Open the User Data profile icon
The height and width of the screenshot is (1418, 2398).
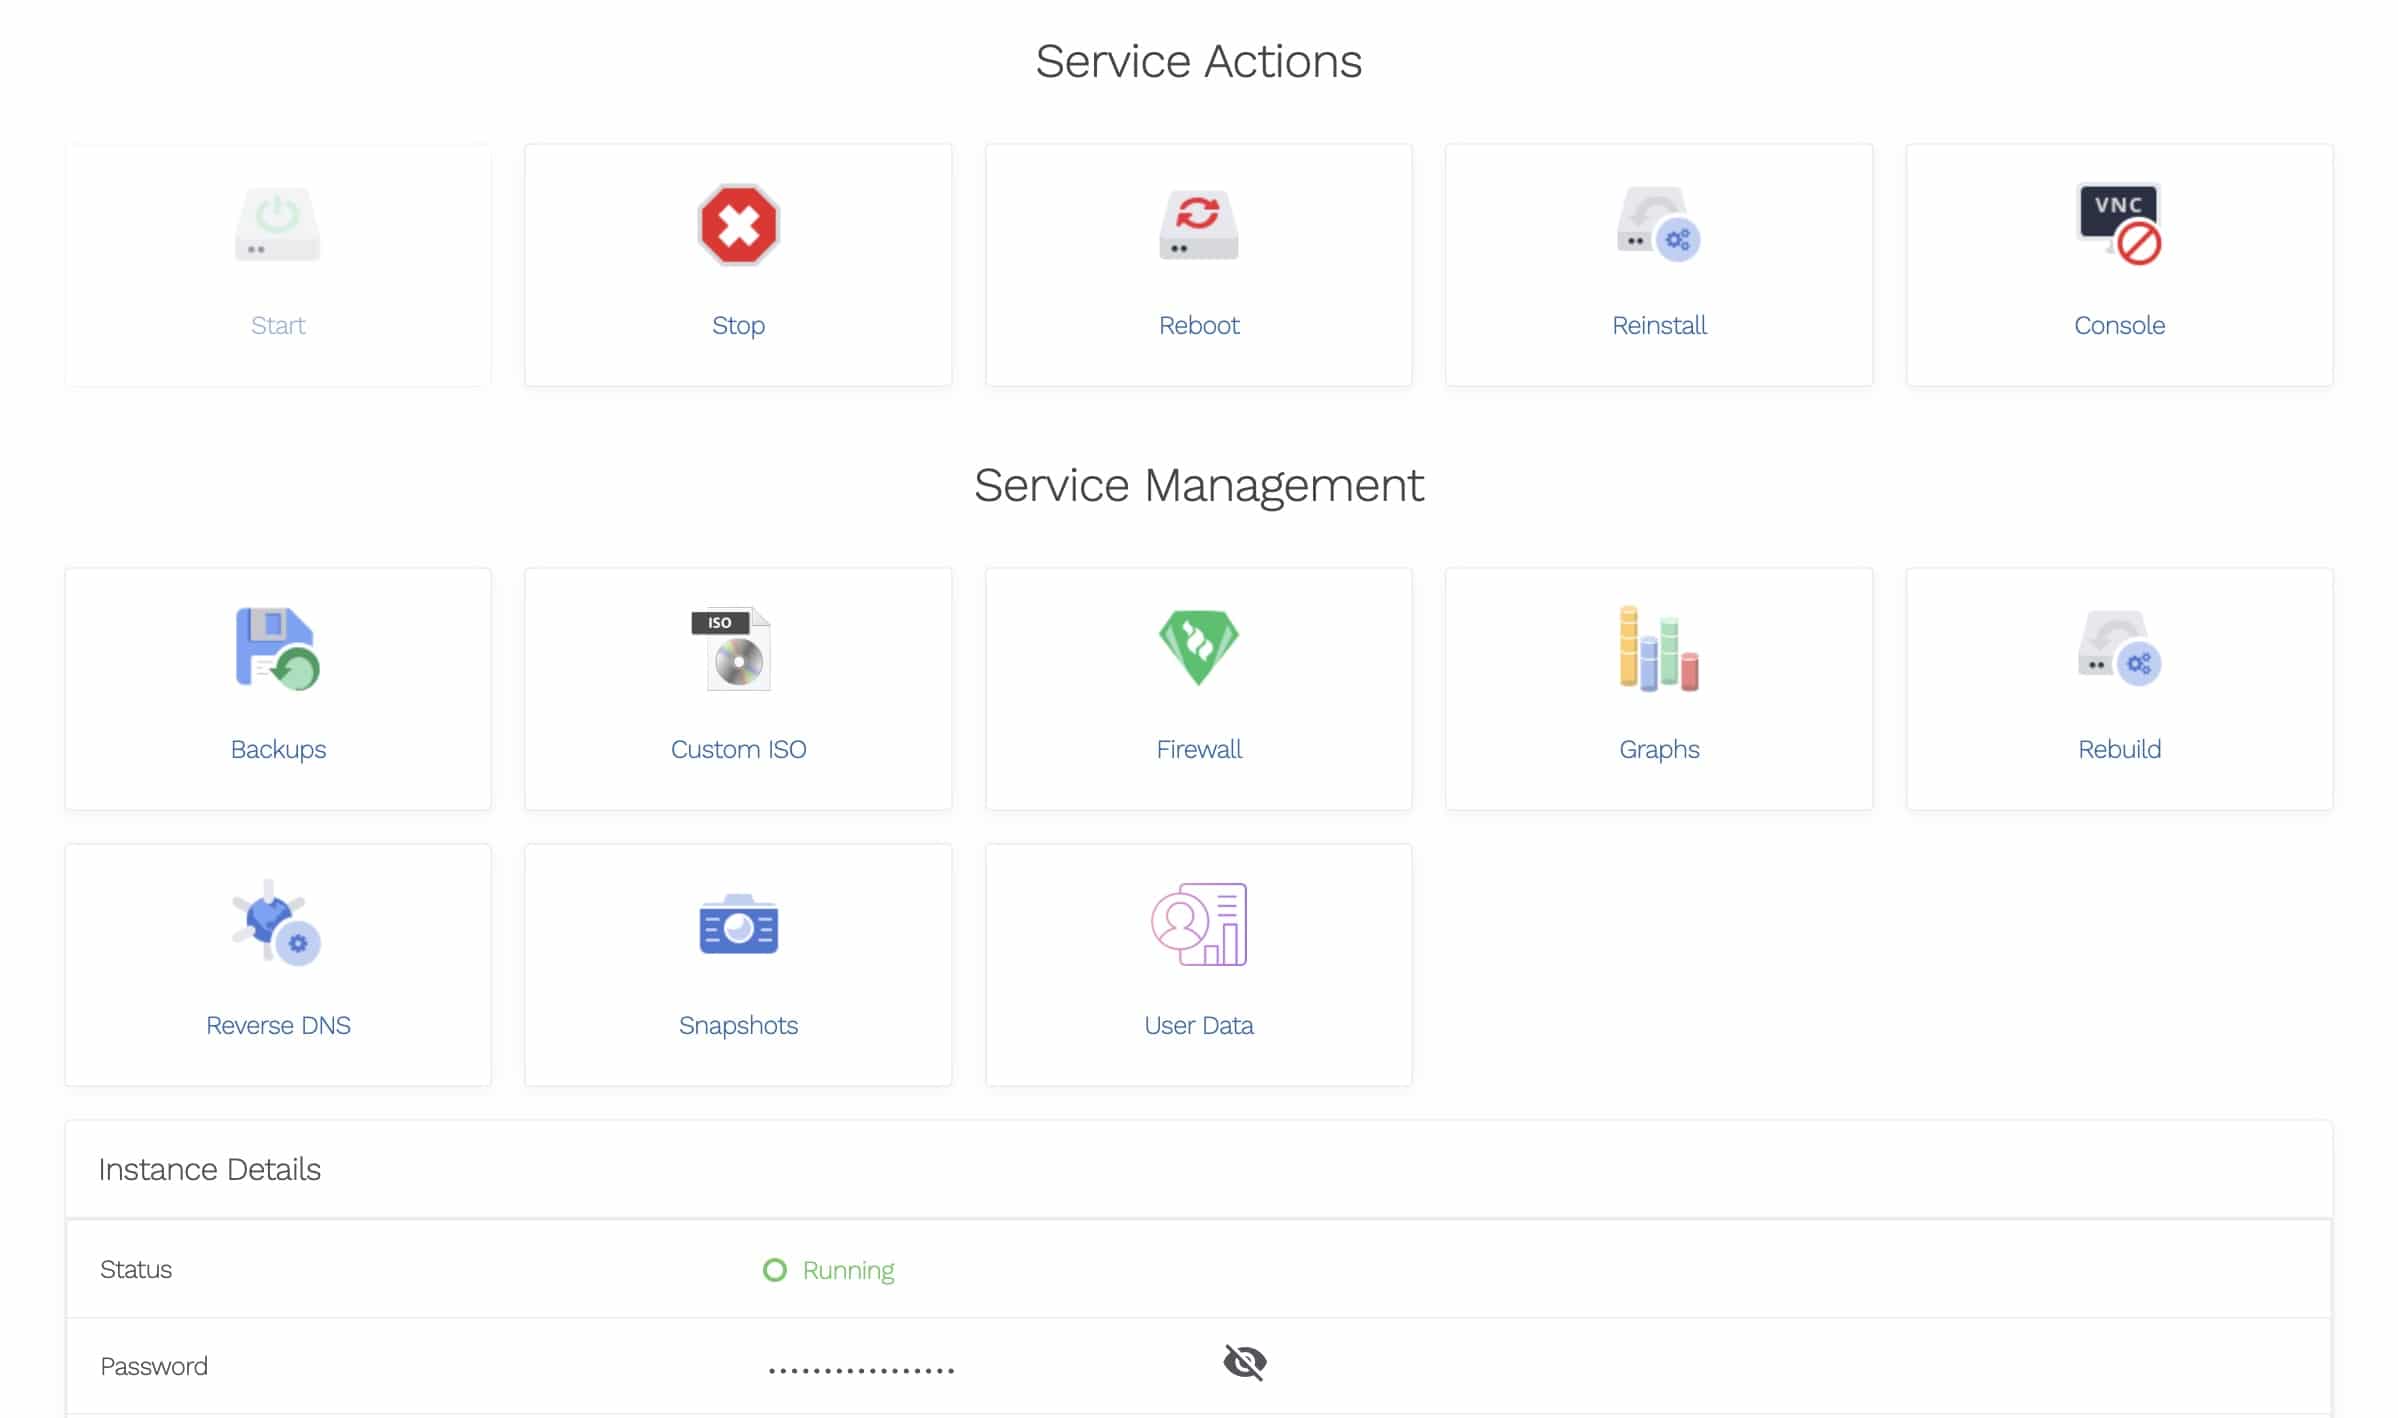(1198, 924)
